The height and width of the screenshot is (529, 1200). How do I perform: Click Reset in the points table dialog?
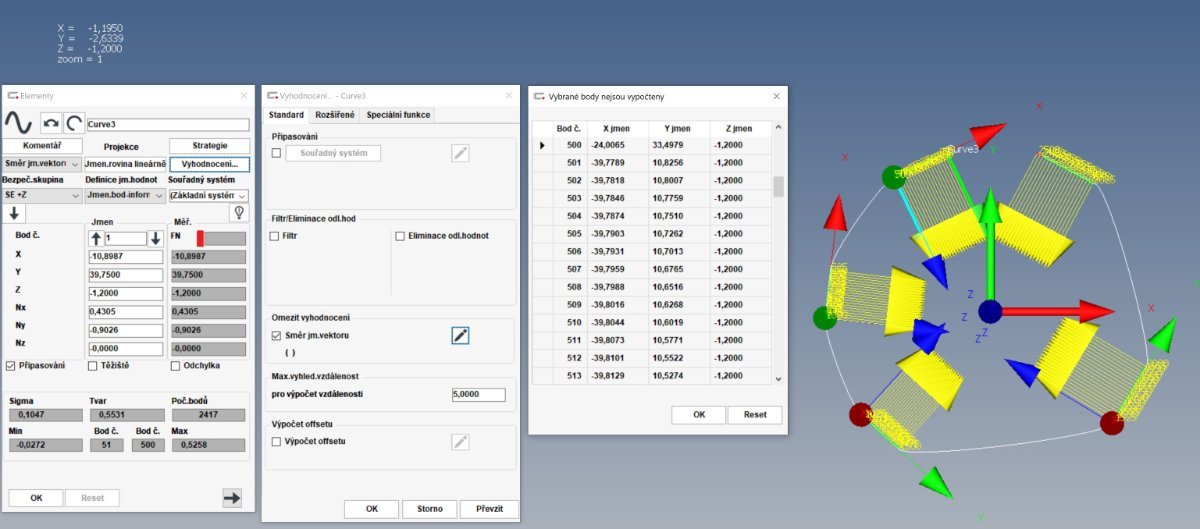click(x=754, y=415)
